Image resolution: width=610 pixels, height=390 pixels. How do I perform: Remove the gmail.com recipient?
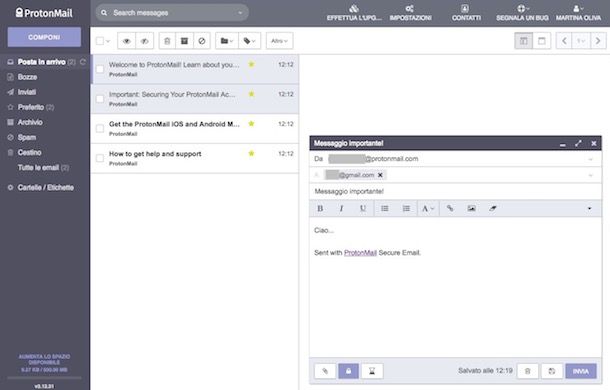pyautogui.click(x=380, y=175)
